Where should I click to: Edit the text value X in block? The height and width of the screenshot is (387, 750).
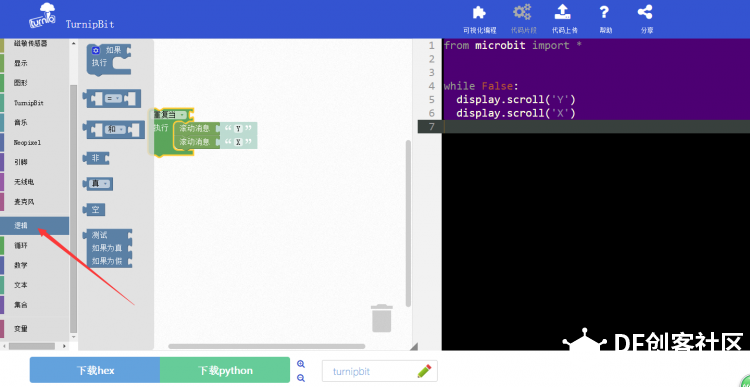tap(238, 142)
